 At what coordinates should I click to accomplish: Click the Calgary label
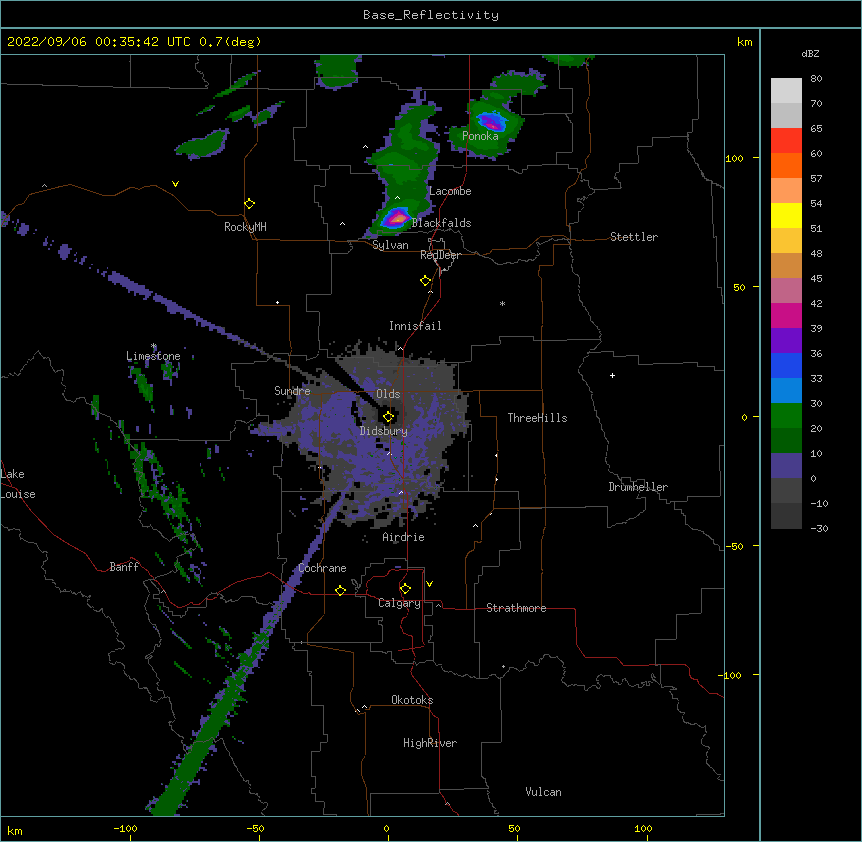[x=400, y=603]
